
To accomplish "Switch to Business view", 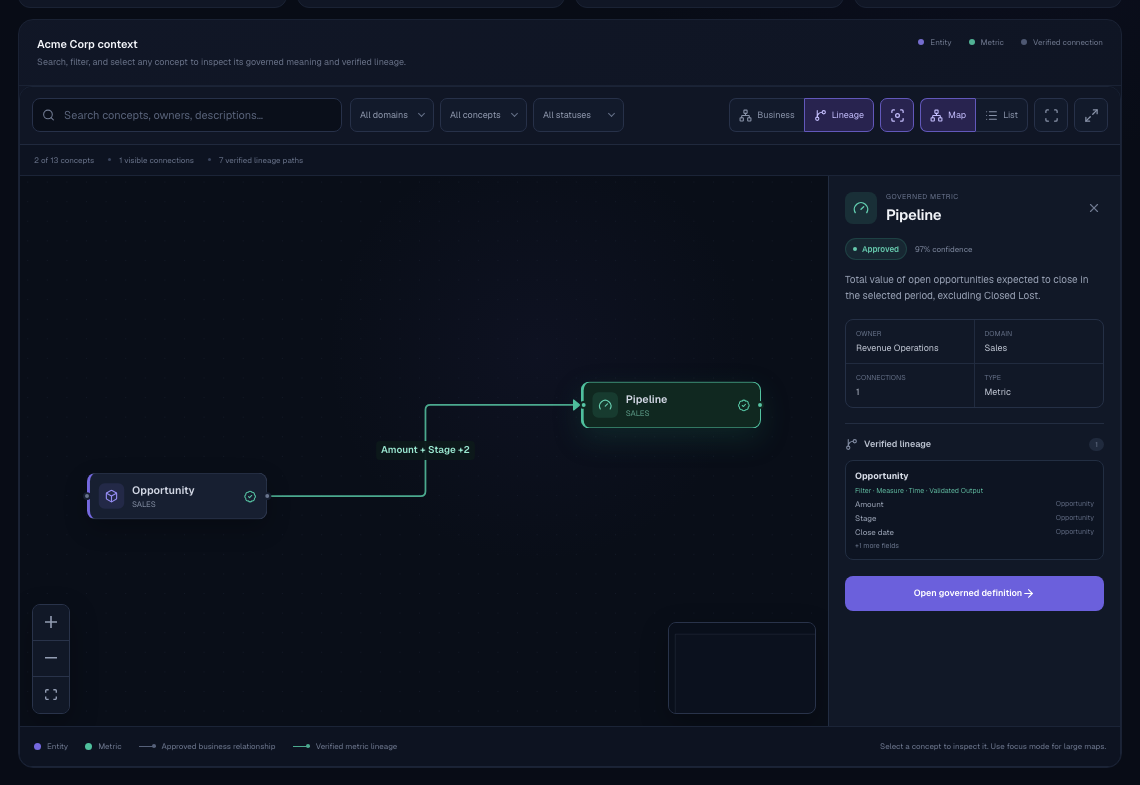I will 767,115.
